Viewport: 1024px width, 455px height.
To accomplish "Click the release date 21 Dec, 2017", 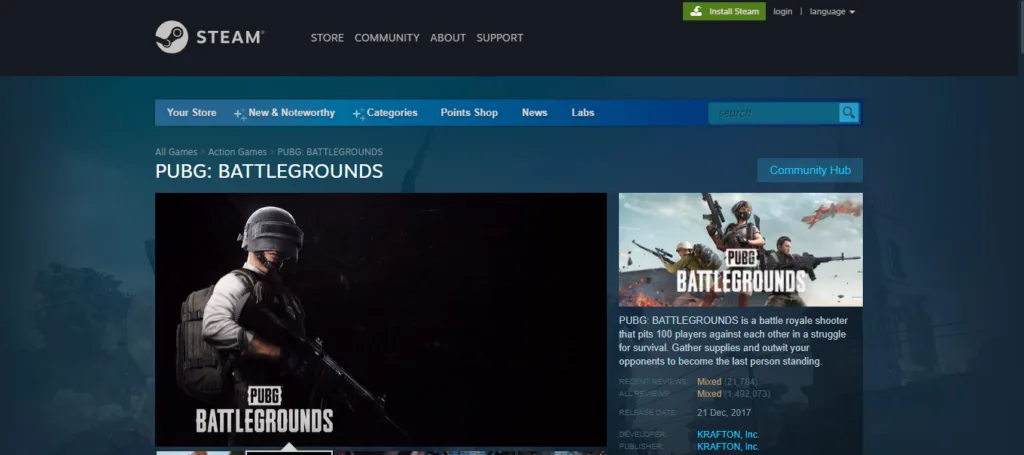I will pos(724,413).
